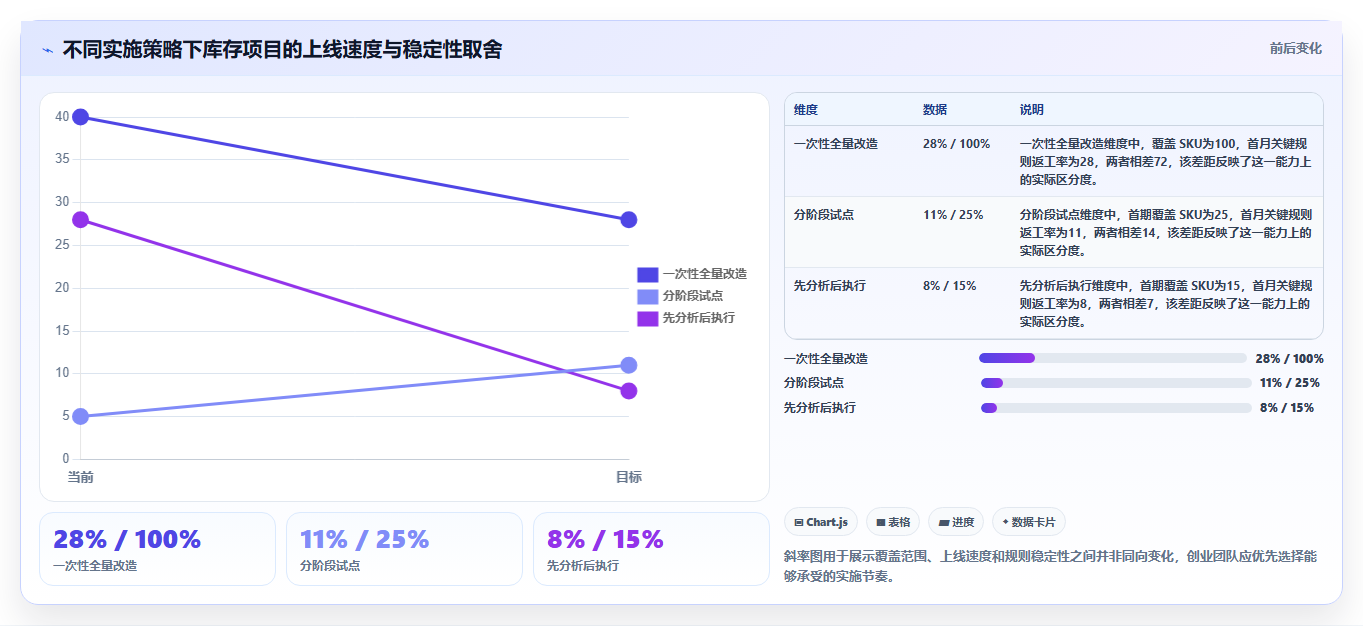The height and width of the screenshot is (626, 1363).
Task: Click the 8% / 15% data card
Action: [651, 549]
